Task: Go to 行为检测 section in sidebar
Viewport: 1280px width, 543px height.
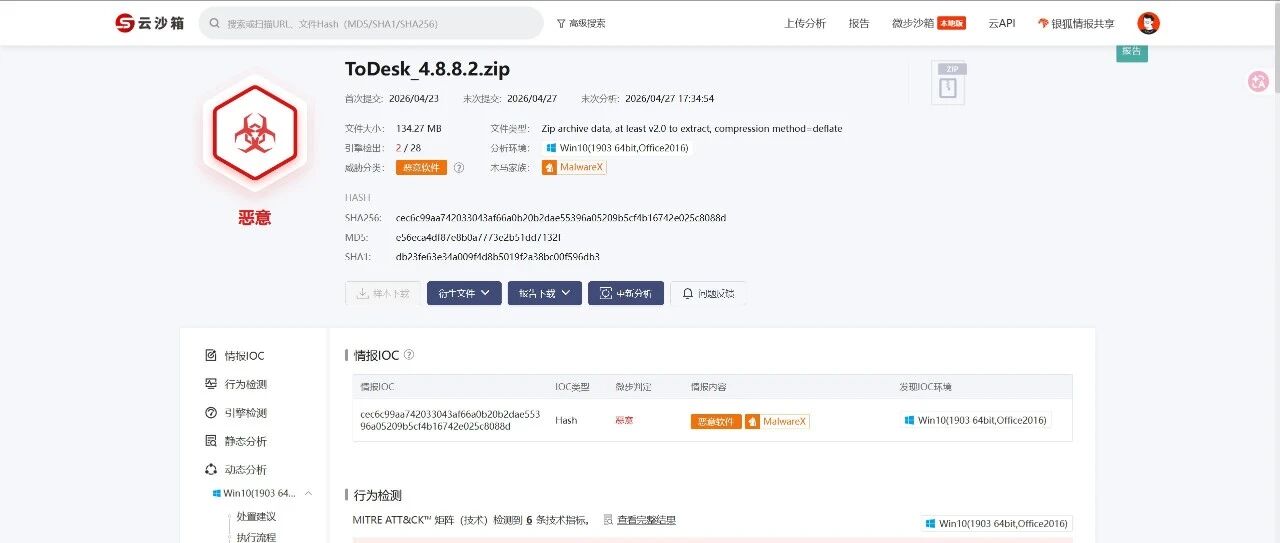Action: 236,384
